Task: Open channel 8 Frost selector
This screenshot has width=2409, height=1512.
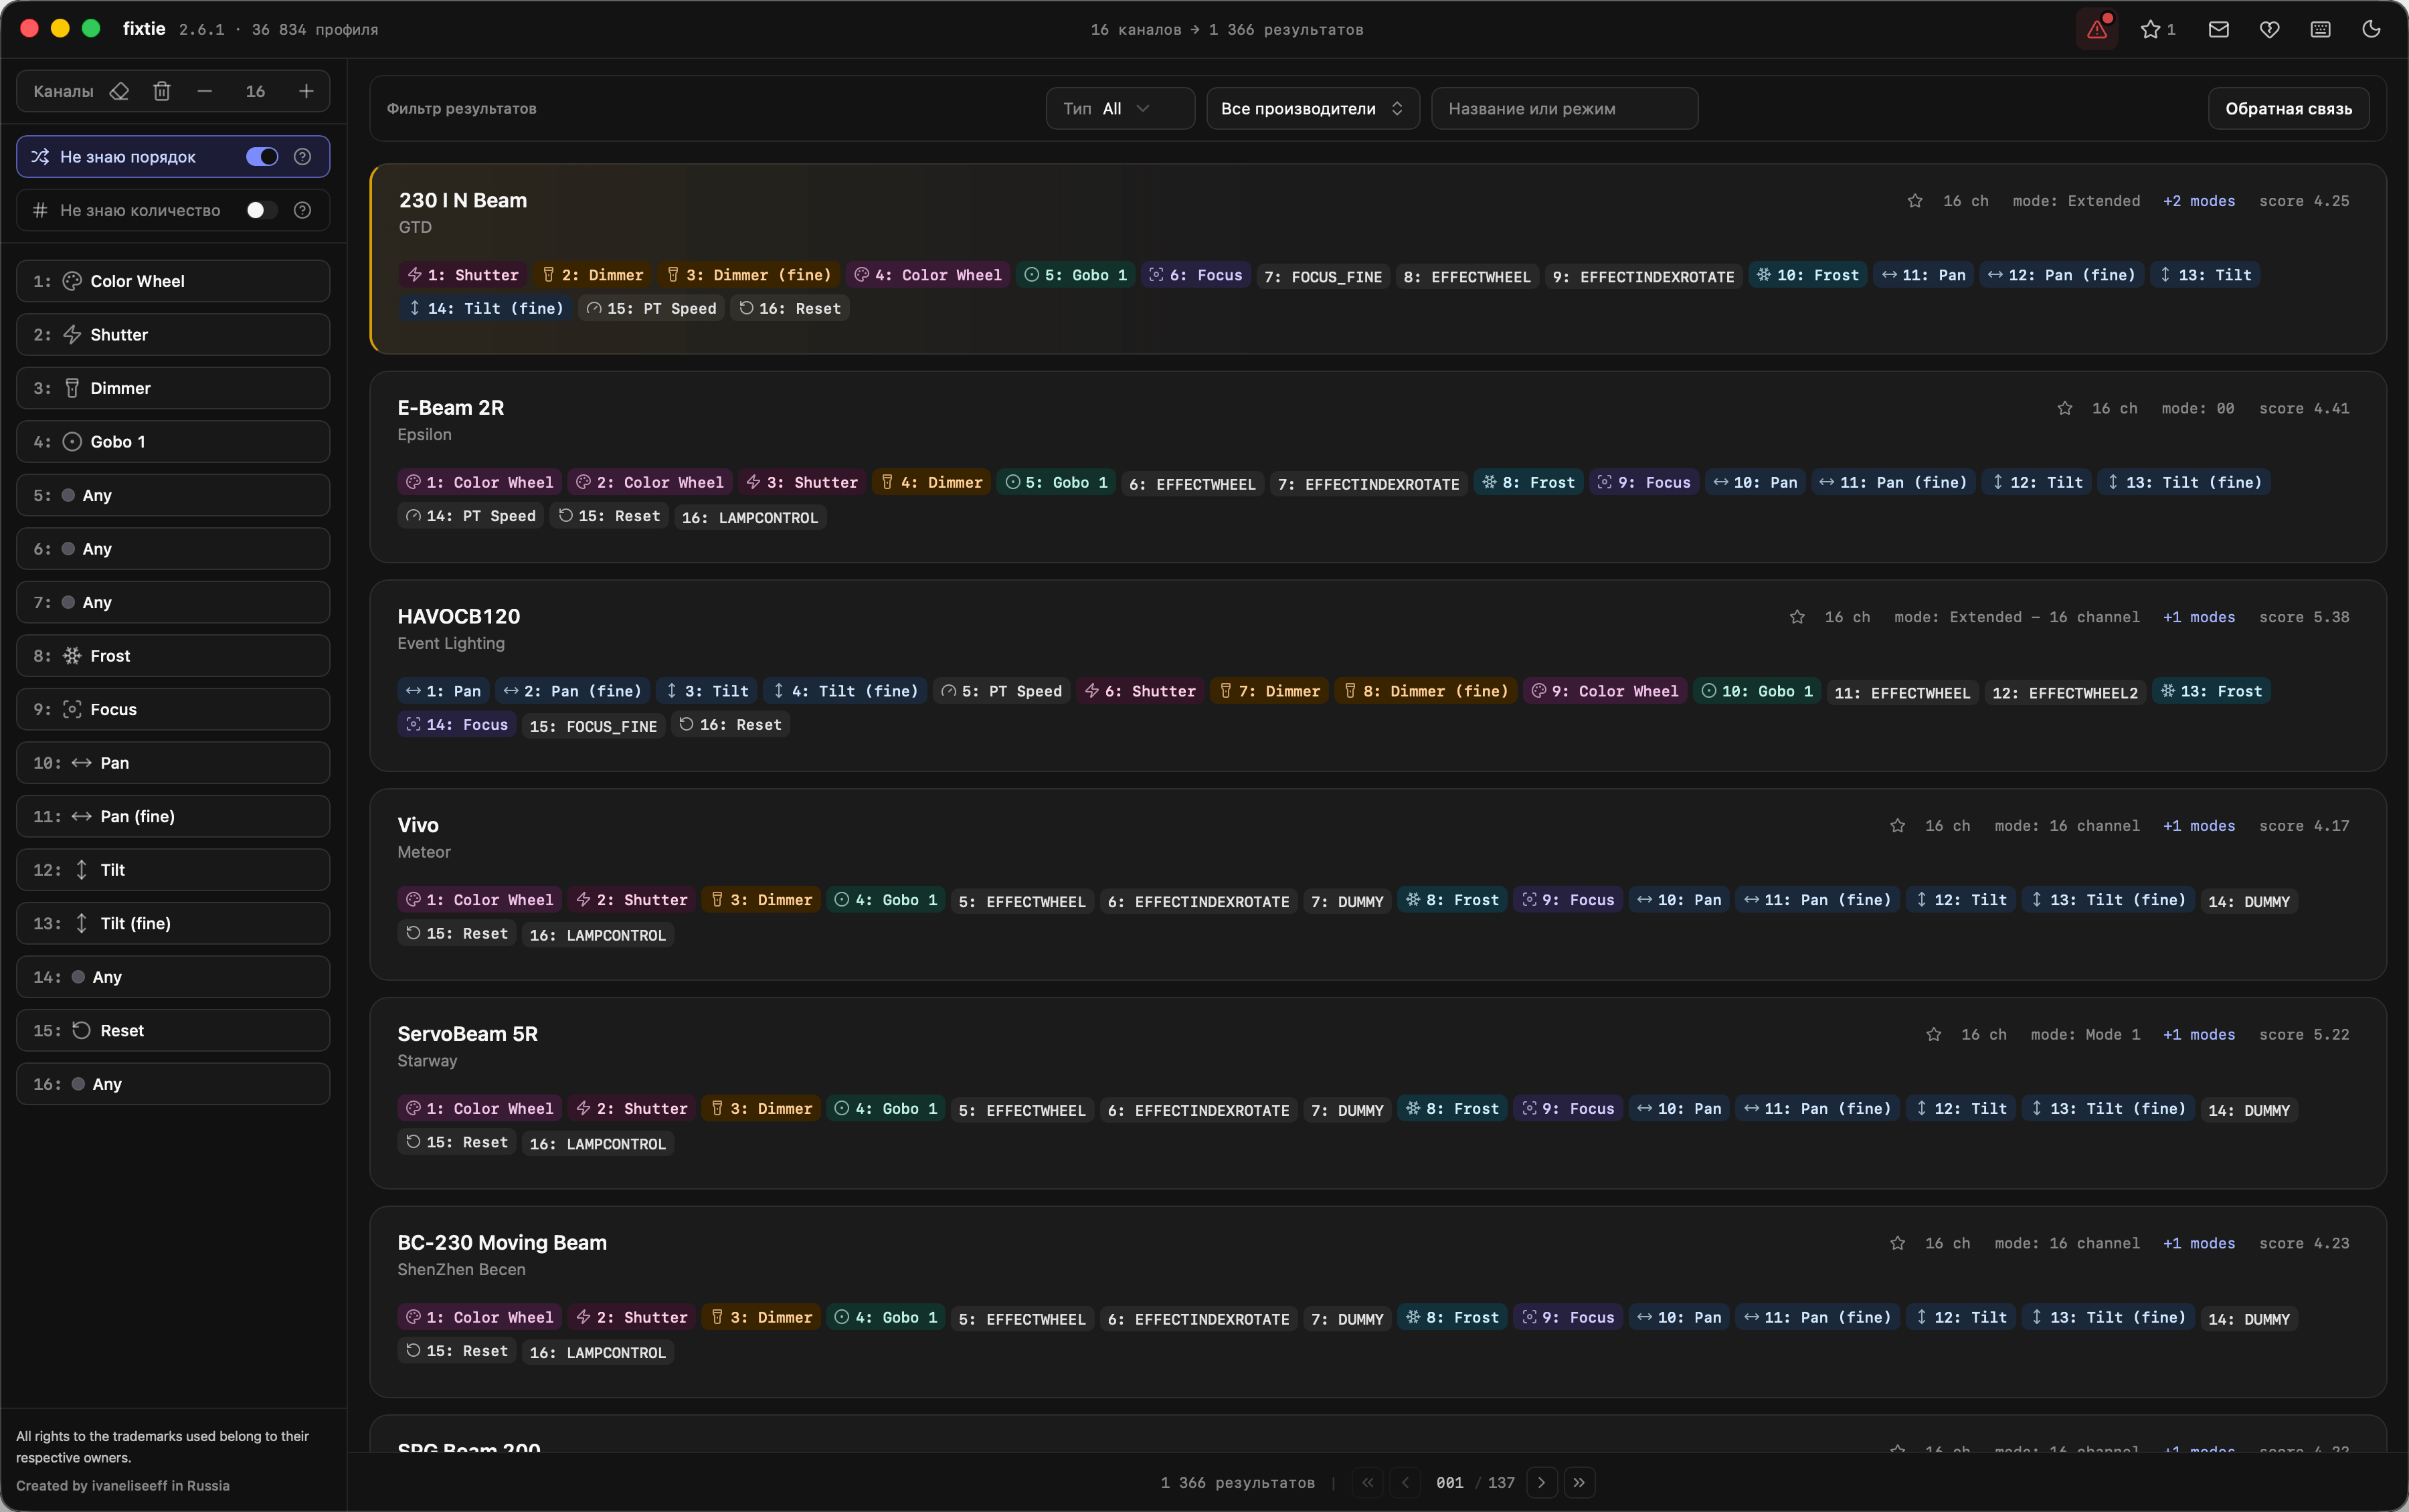Action: coord(173,656)
